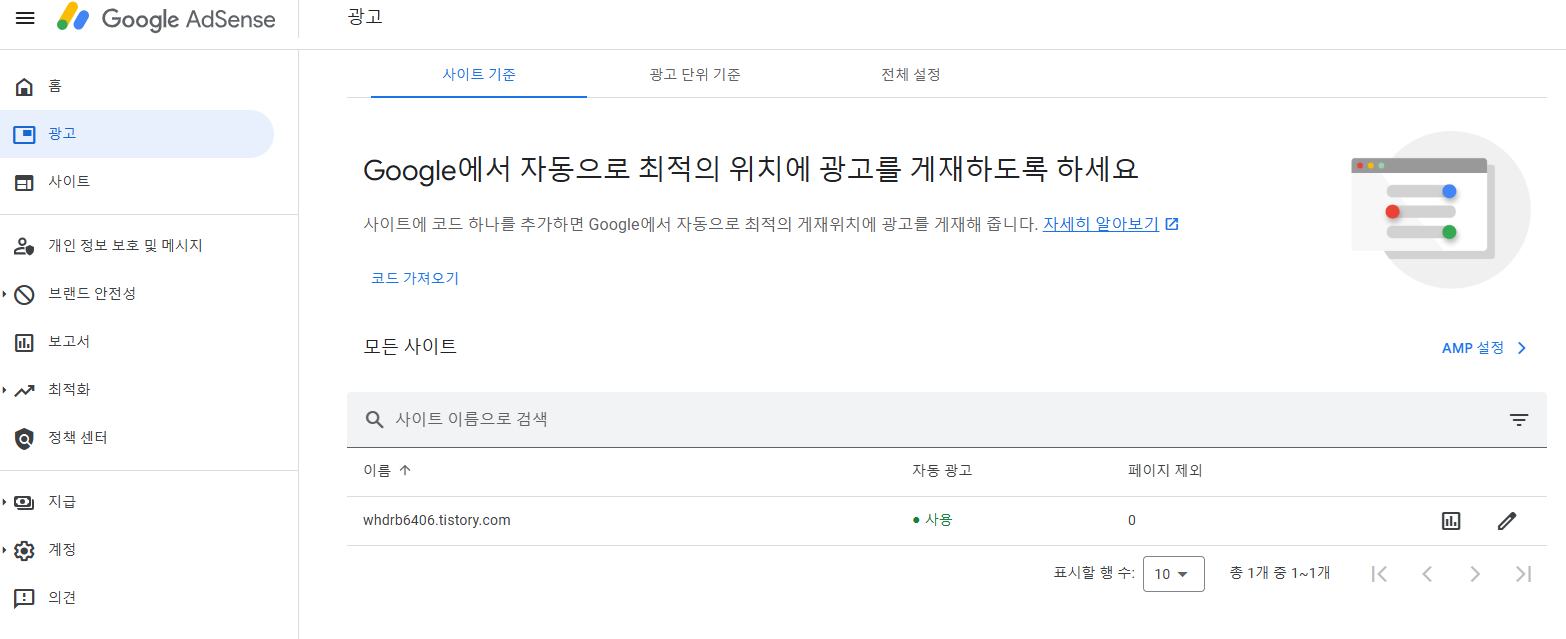Viewport: 1566px width, 639px height.
Task: Click the 브랜드 안전성 block icon
Action: click(x=24, y=294)
